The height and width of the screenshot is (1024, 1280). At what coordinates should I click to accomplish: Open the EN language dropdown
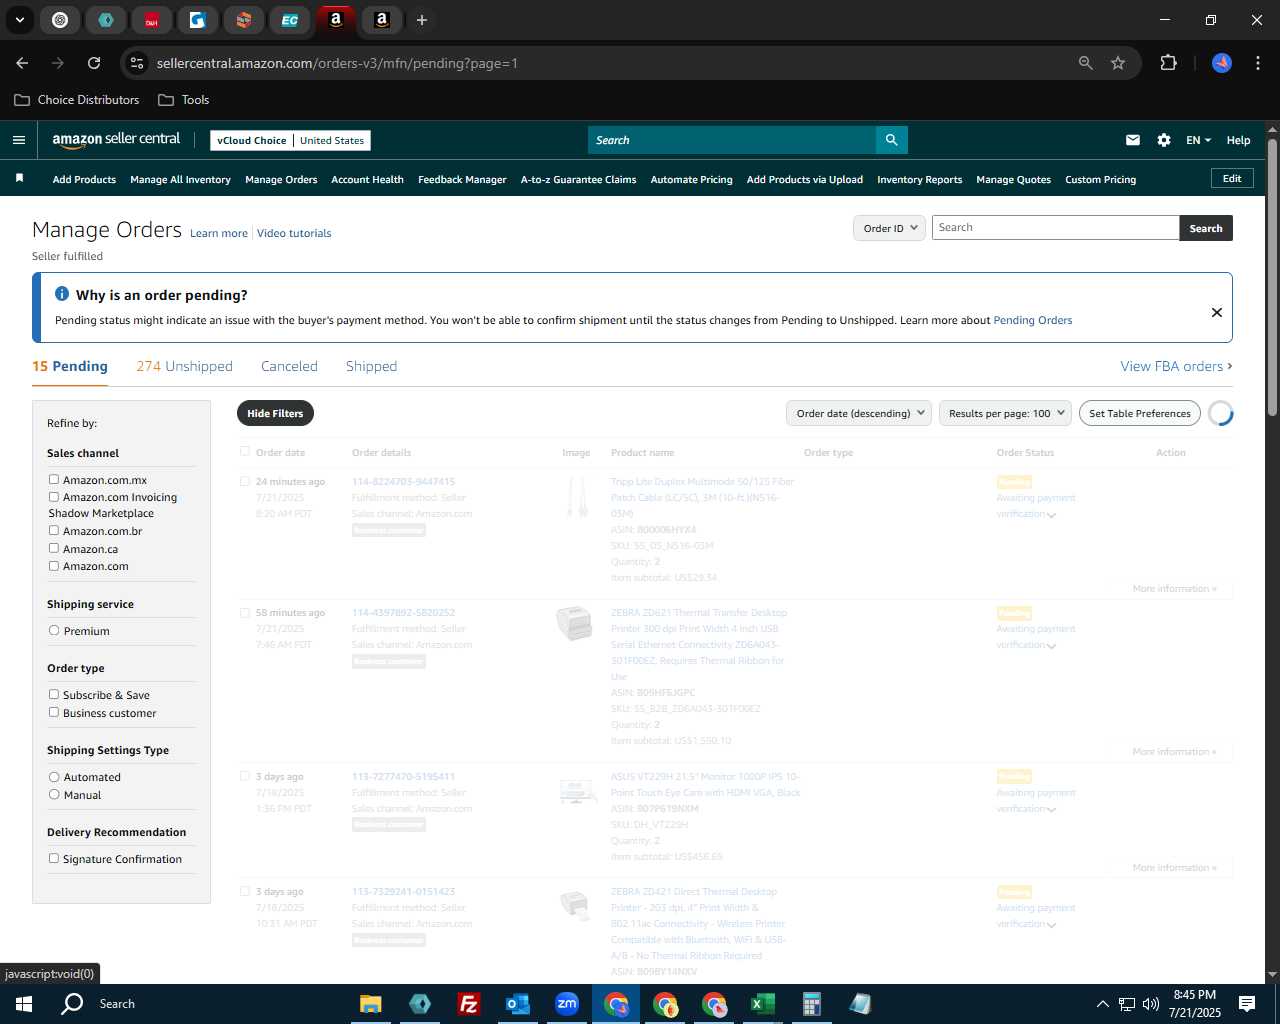tap(1198, 140)
